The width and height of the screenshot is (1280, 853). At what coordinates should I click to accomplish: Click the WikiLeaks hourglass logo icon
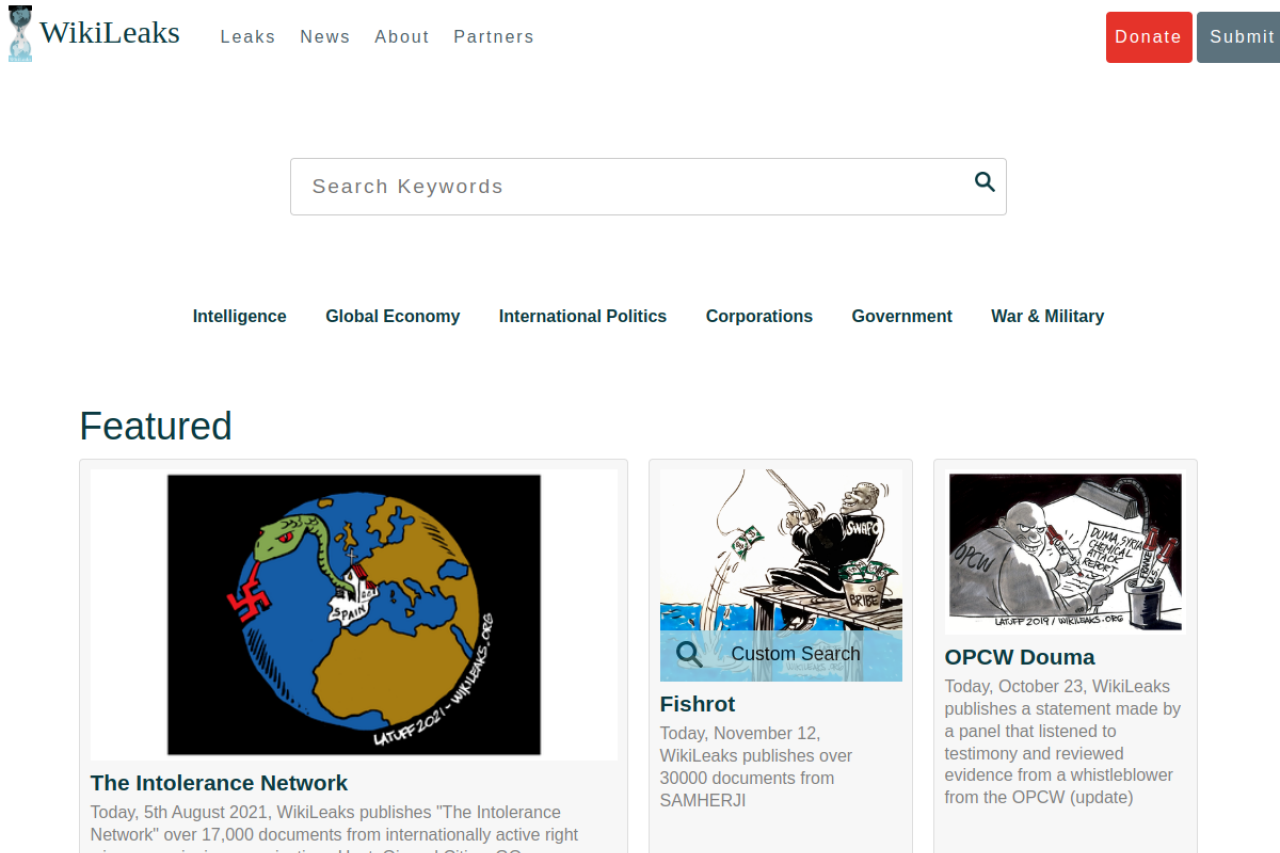(x=20, y=34)
